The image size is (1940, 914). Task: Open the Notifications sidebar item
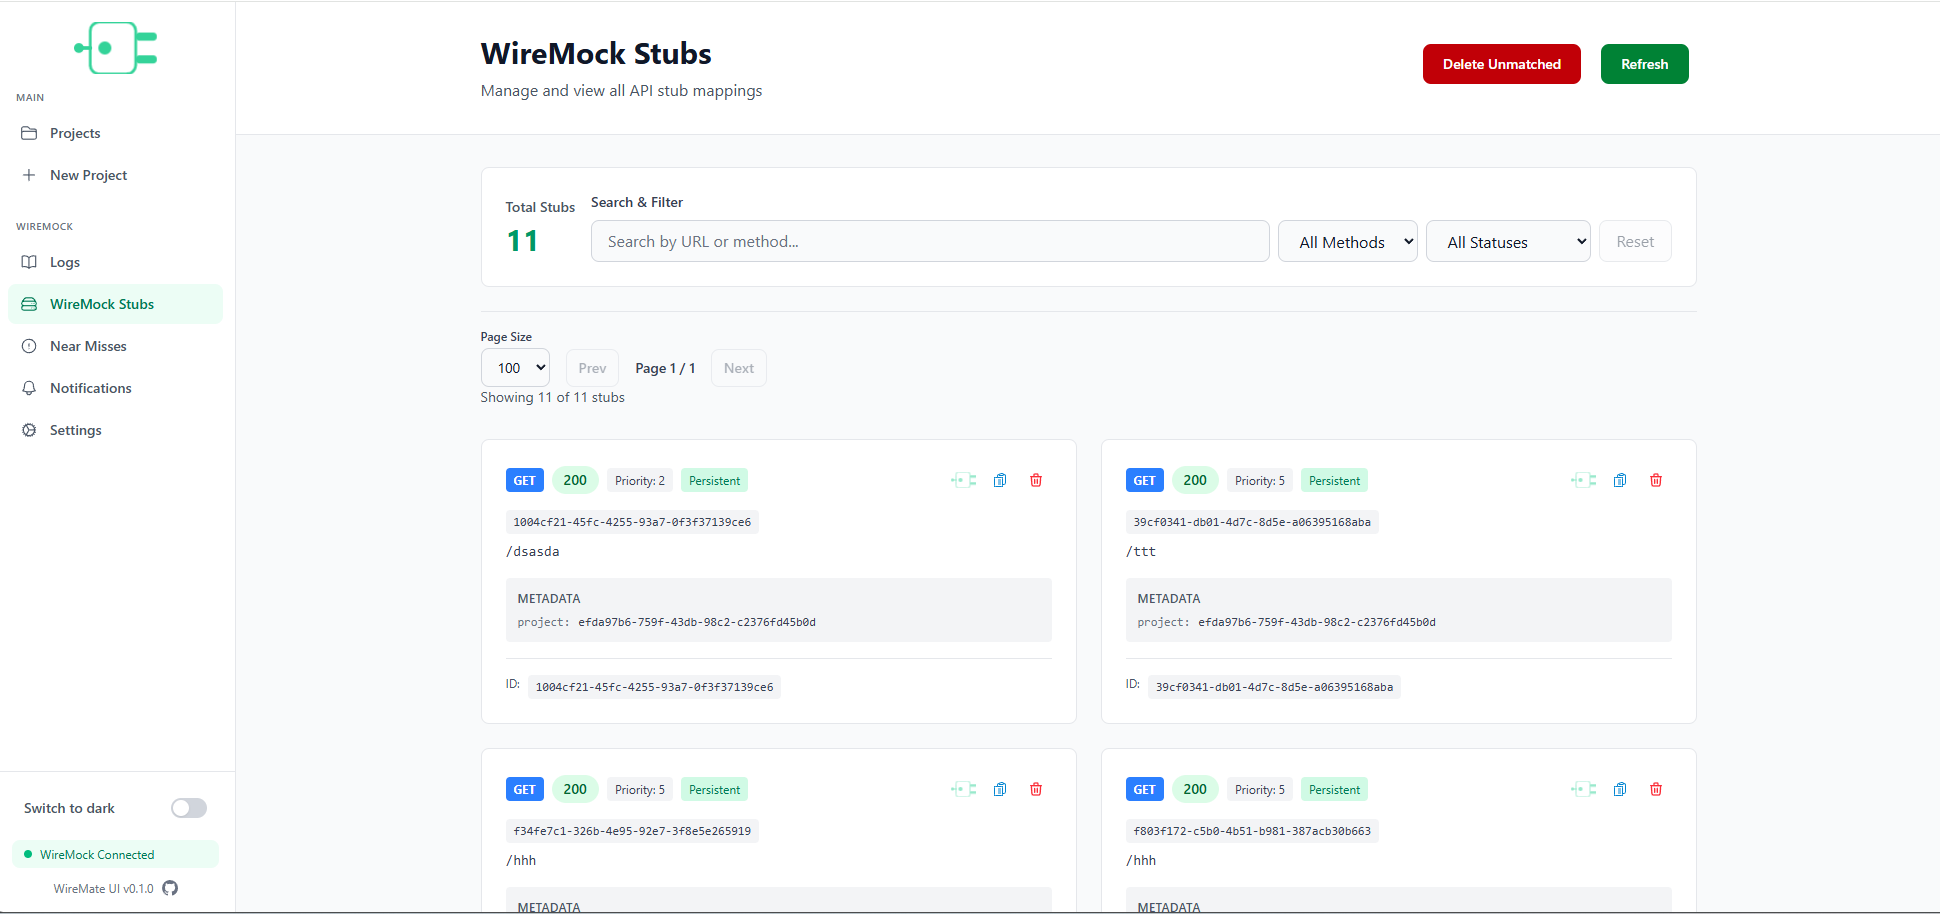(116, 388)
